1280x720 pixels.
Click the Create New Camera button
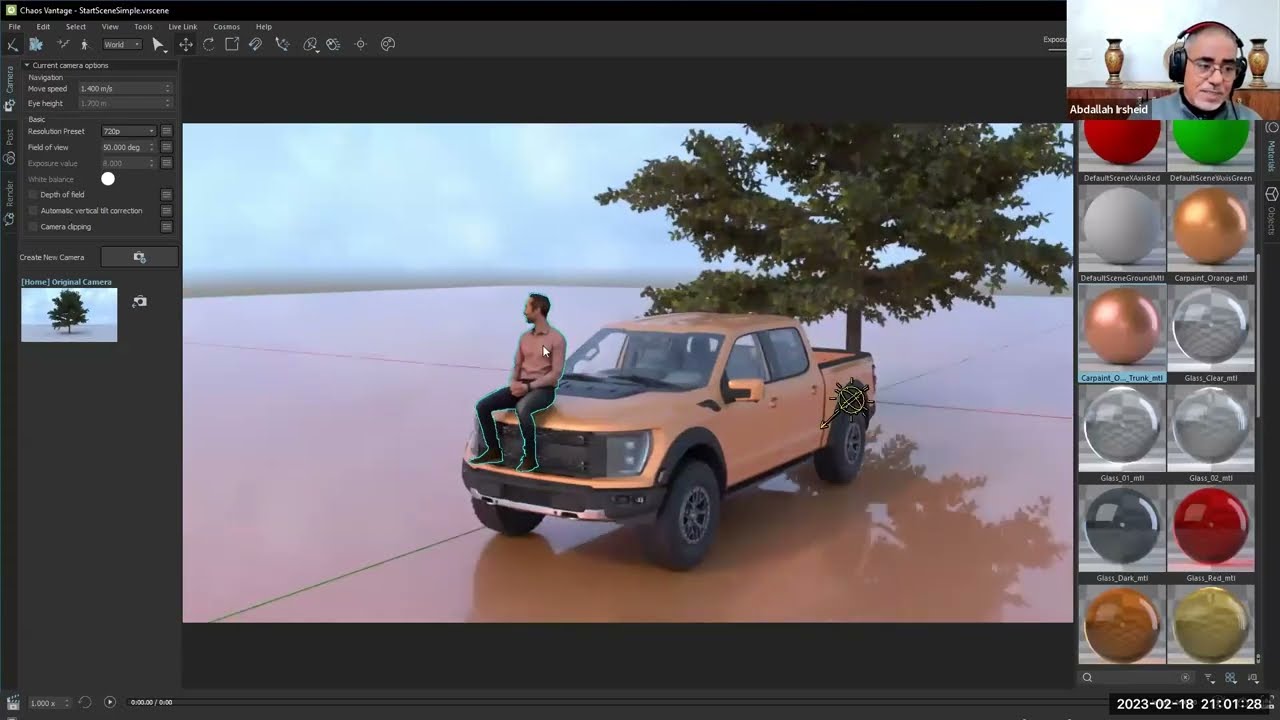tap(139, 257)
